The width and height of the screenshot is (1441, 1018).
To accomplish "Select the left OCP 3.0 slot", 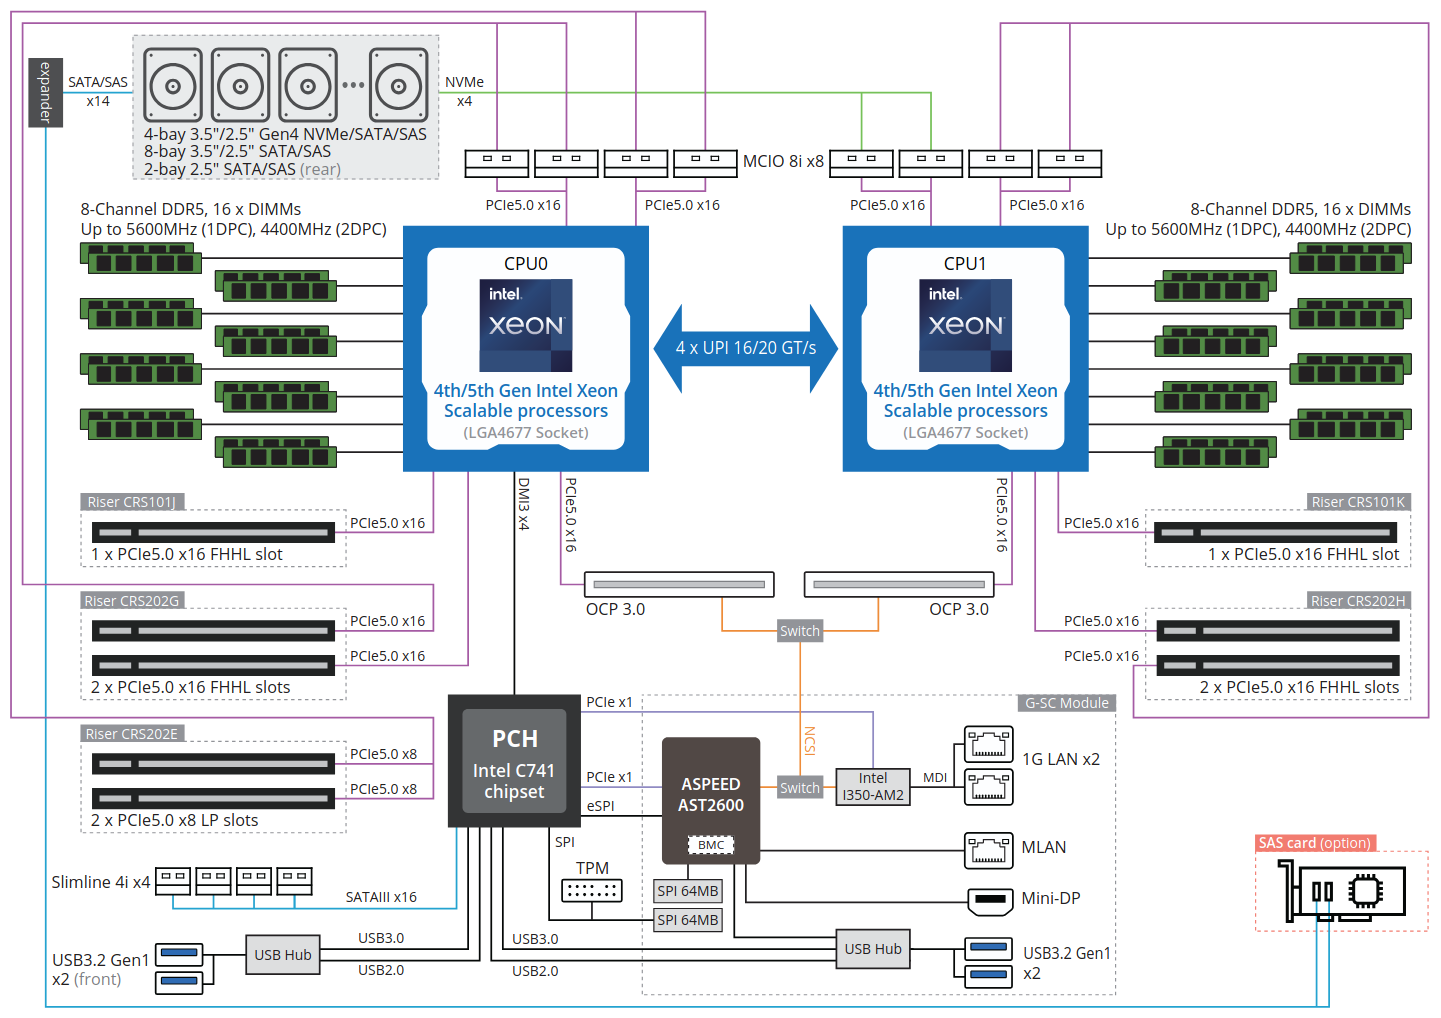I will pyautogui.click(x=679, y=584).
